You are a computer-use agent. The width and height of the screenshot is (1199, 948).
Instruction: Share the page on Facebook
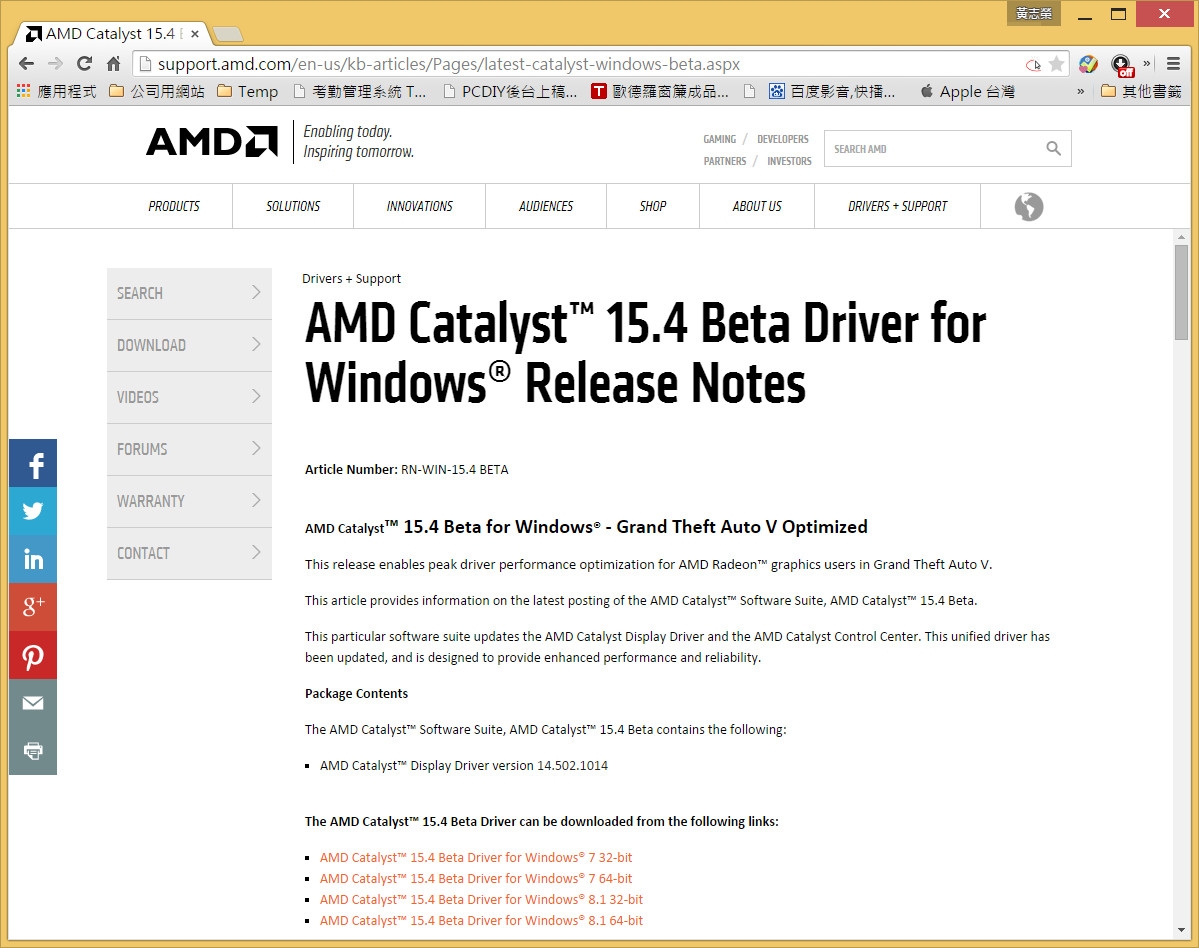[x=33, y=463]
